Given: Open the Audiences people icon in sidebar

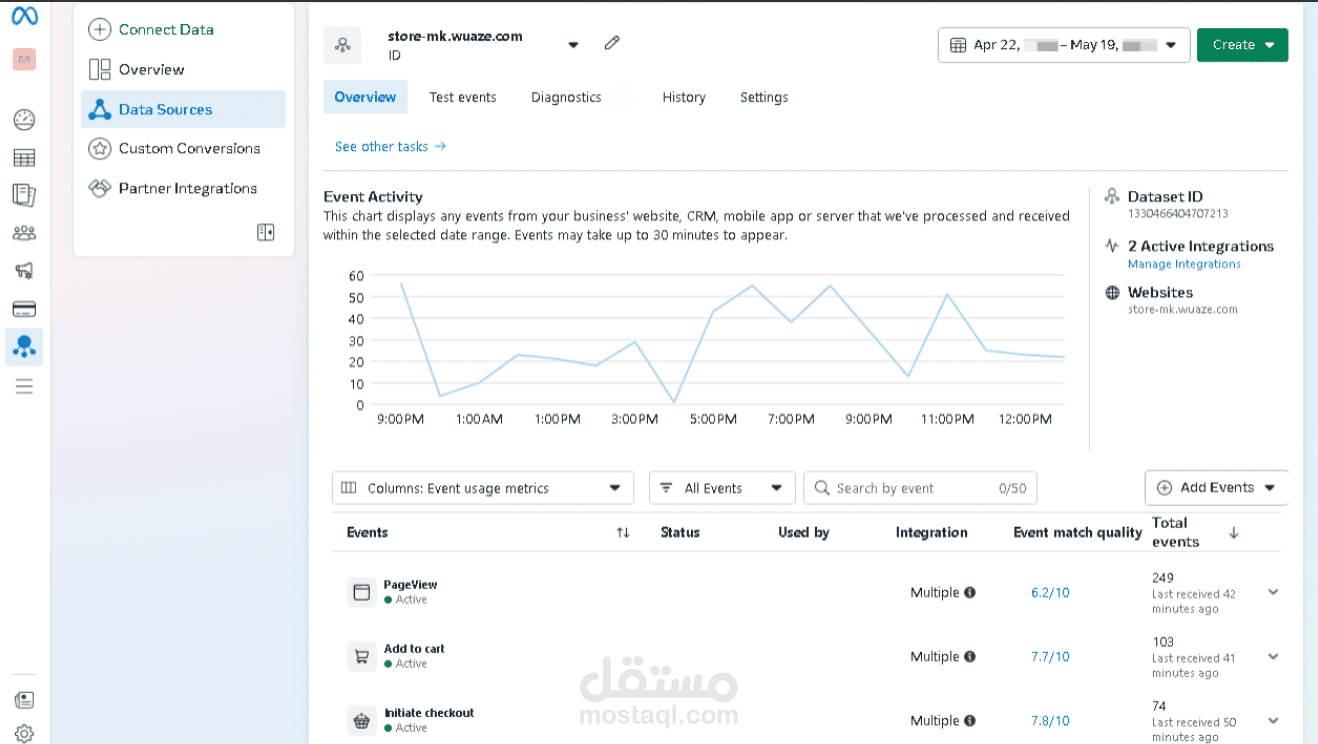Looking at the screenshot, I should (x=24, y=233).
